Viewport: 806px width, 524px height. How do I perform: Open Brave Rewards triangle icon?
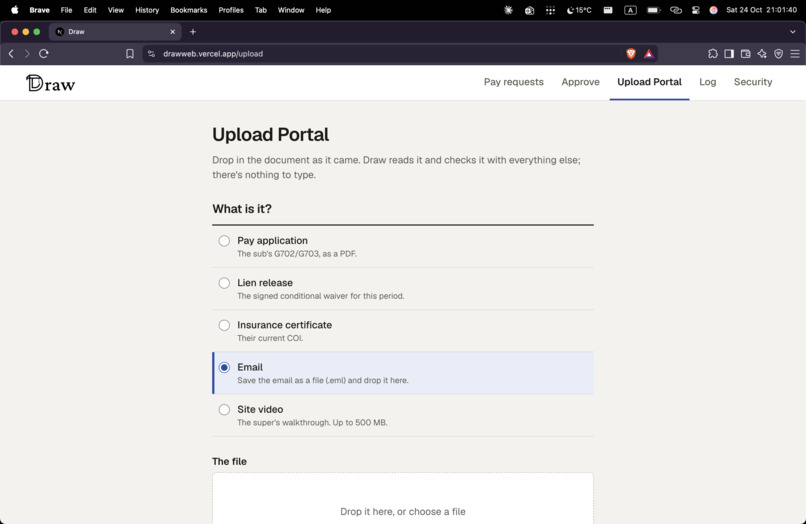[x=649, y=53]
